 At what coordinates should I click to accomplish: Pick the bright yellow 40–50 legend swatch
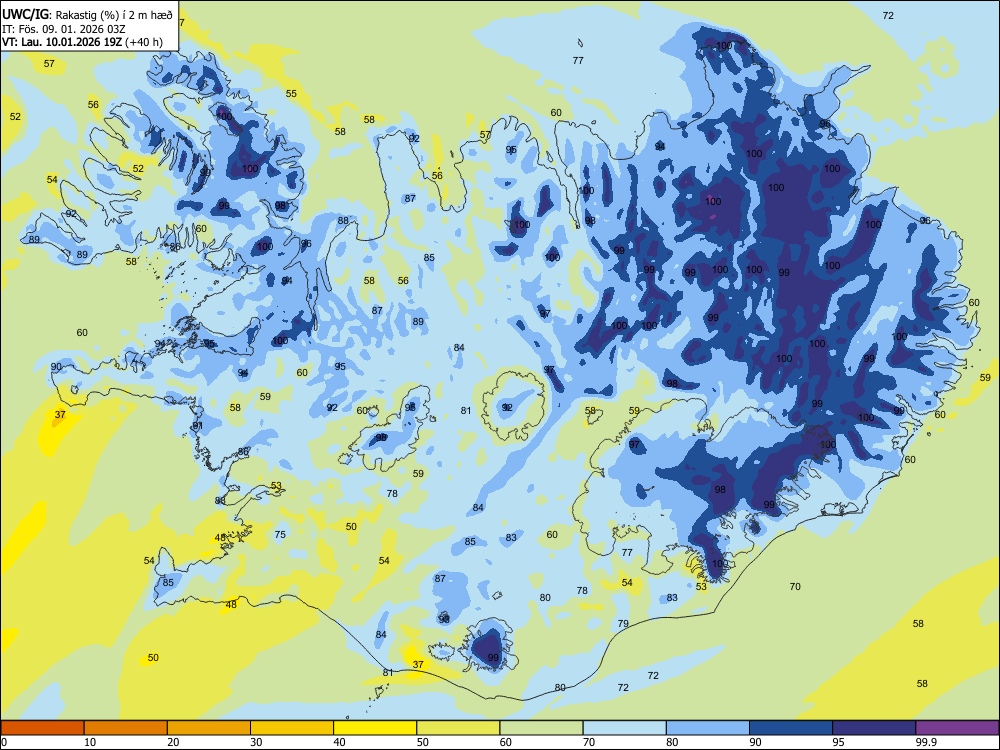point(375,728)
